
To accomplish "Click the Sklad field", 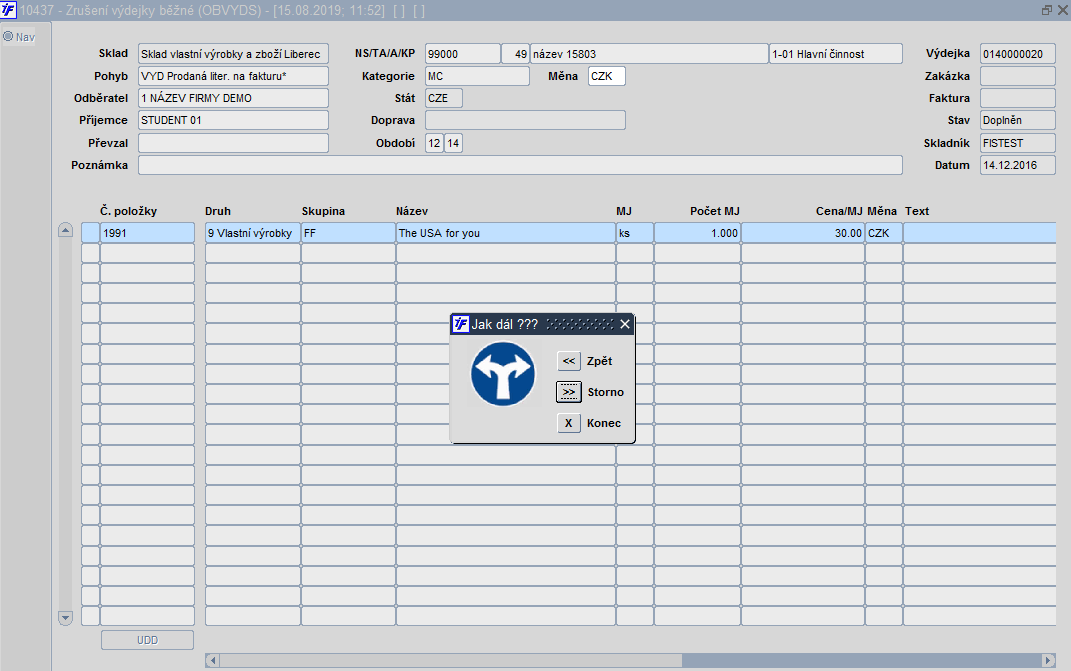I will [233, 54].
